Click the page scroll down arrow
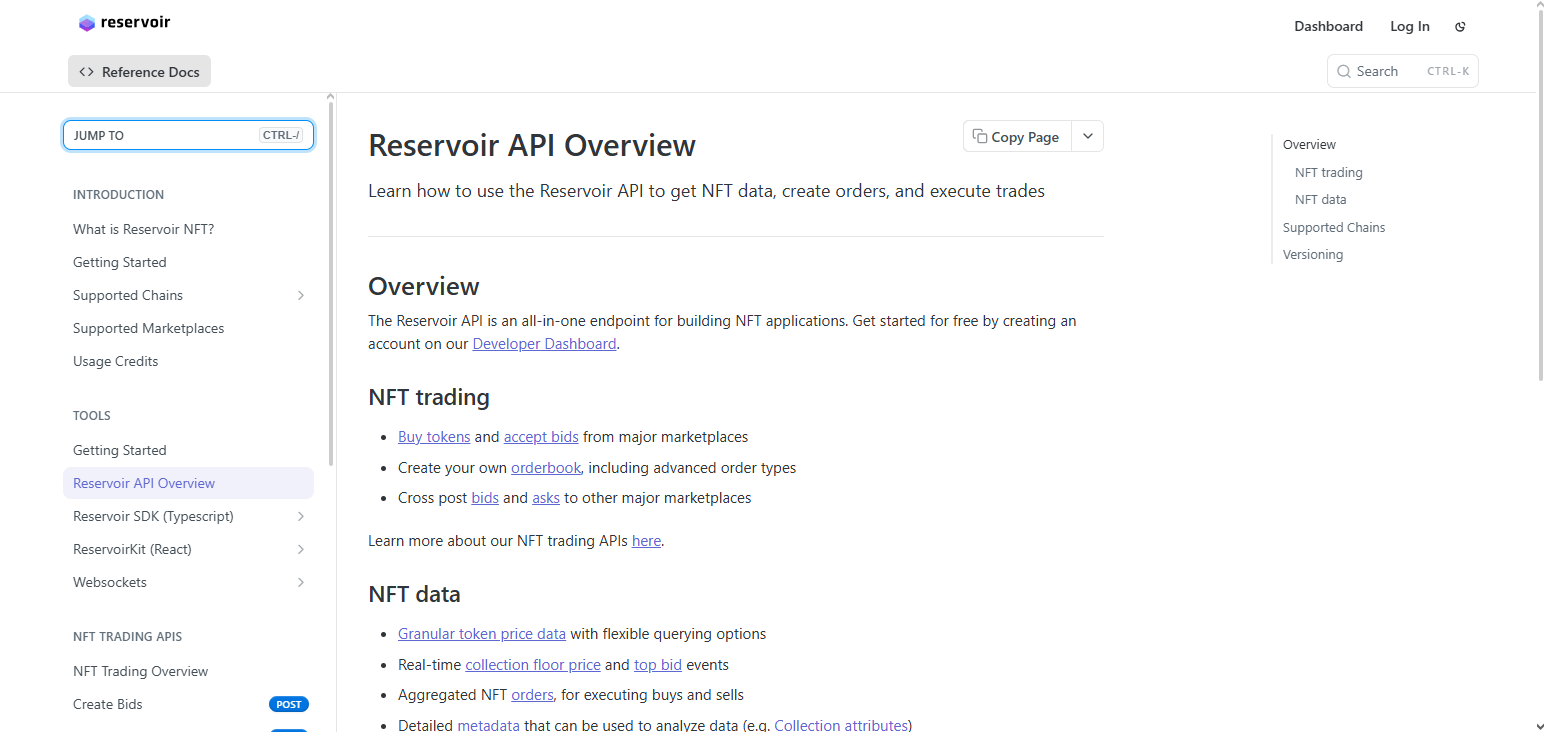Screen dimensions: 1546x732 1539,726
